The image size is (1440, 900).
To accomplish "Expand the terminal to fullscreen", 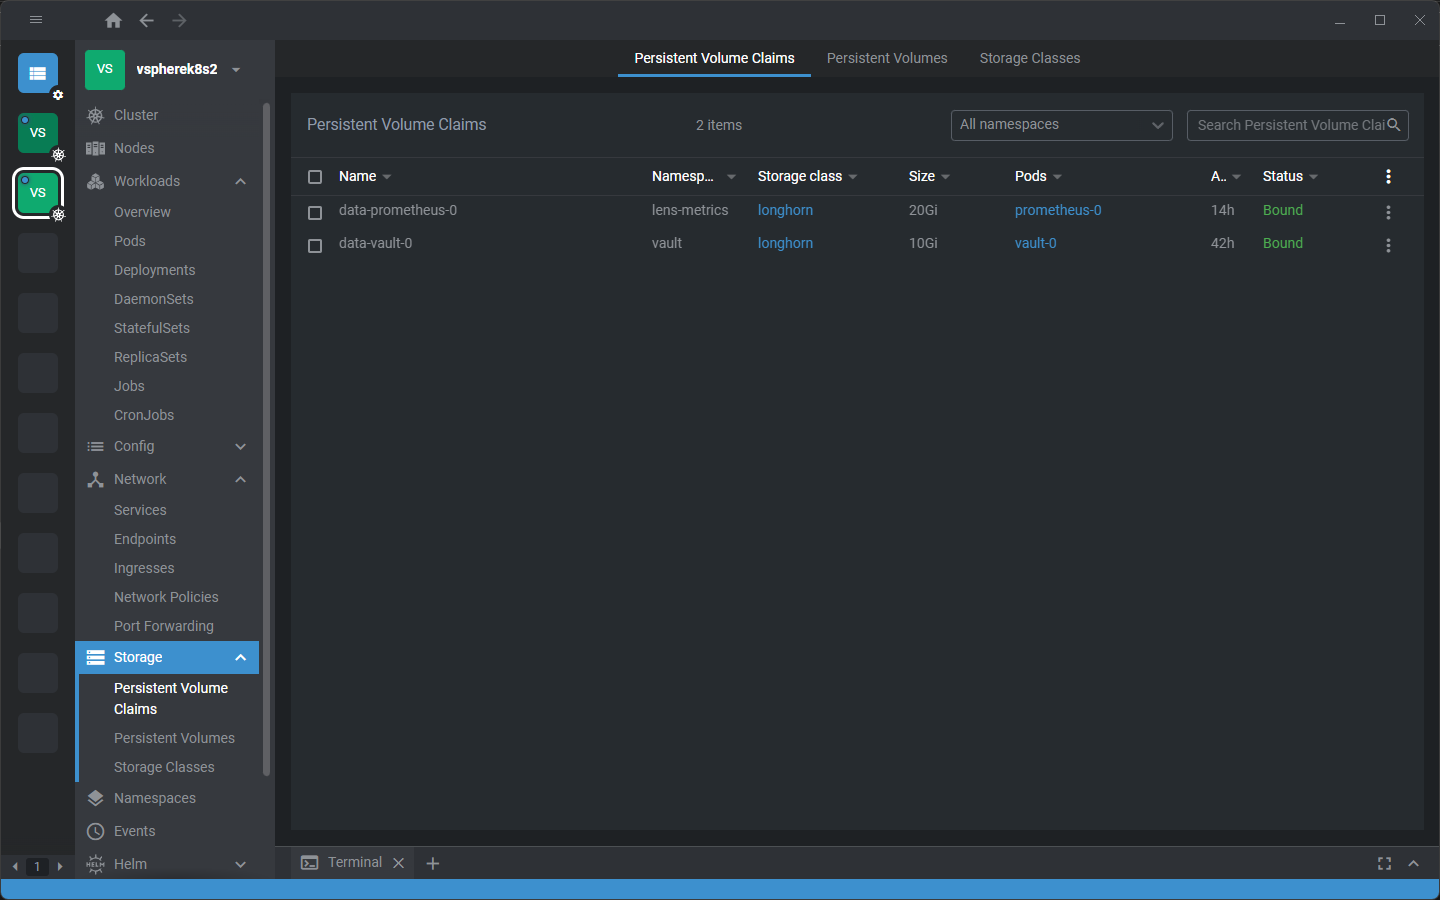I will [1384, 863].
